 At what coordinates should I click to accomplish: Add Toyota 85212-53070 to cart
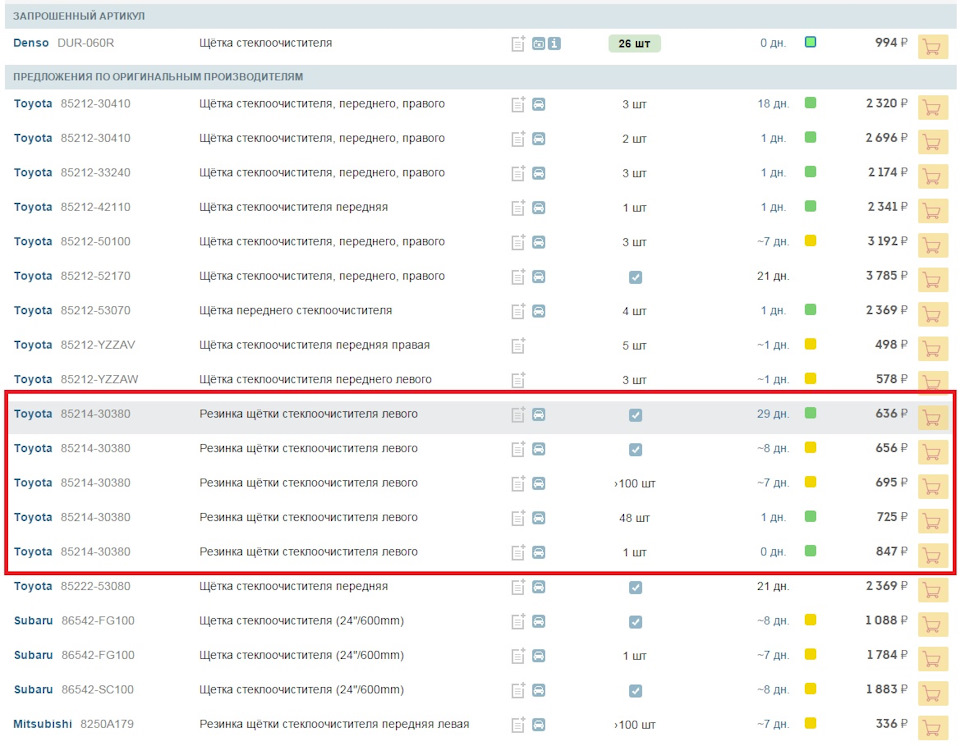pos(932,315)
